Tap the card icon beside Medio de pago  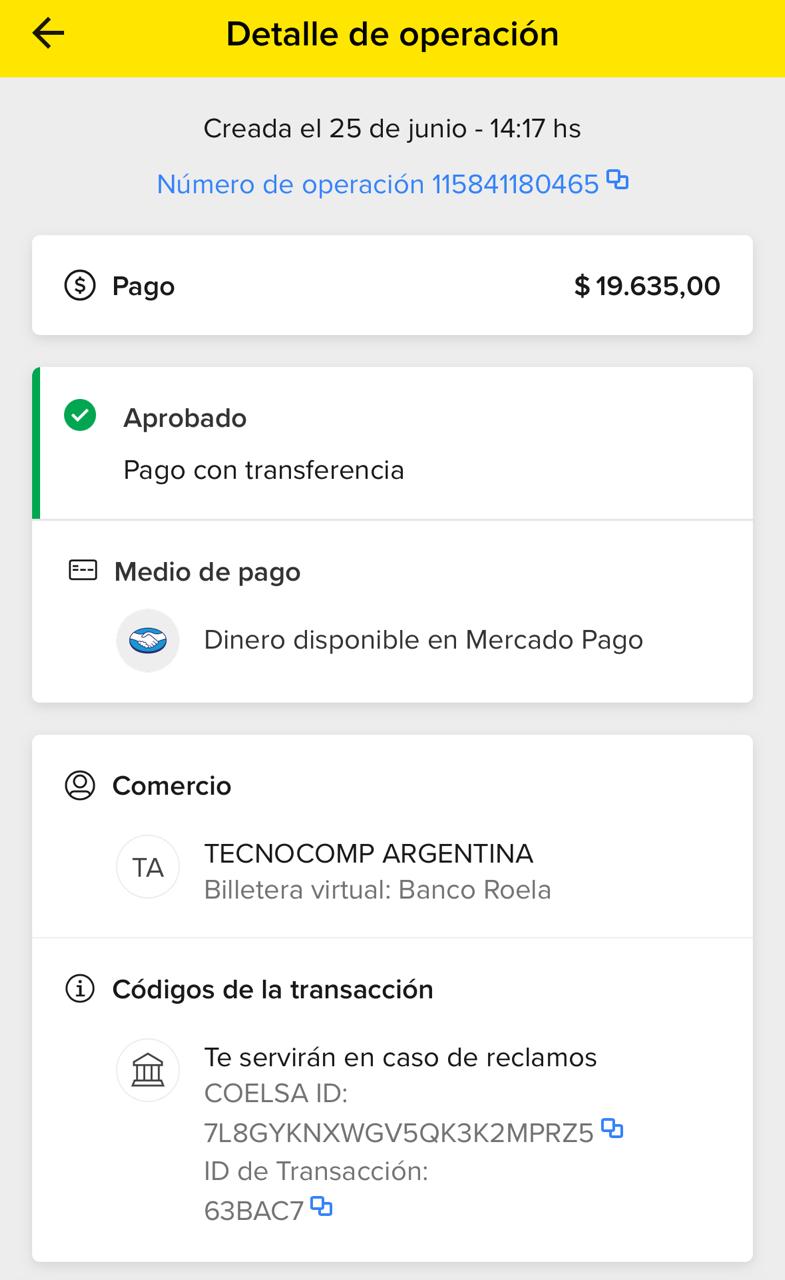coord(82,571)
